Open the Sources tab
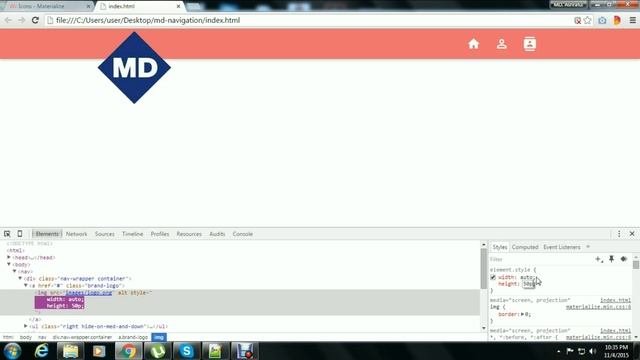This screenshot has width=640, height=360. (x=104, y=234)
